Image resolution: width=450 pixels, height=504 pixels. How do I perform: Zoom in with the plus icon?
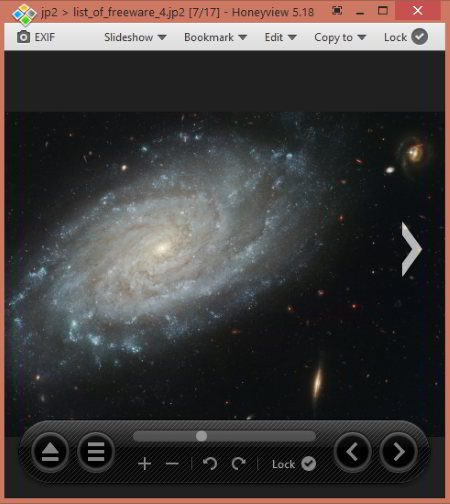tap(144, 464)
